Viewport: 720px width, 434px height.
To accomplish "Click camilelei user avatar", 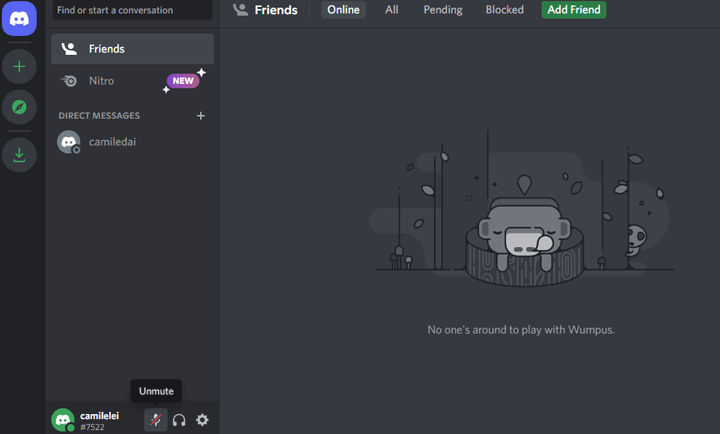I will tap(63, 420).
